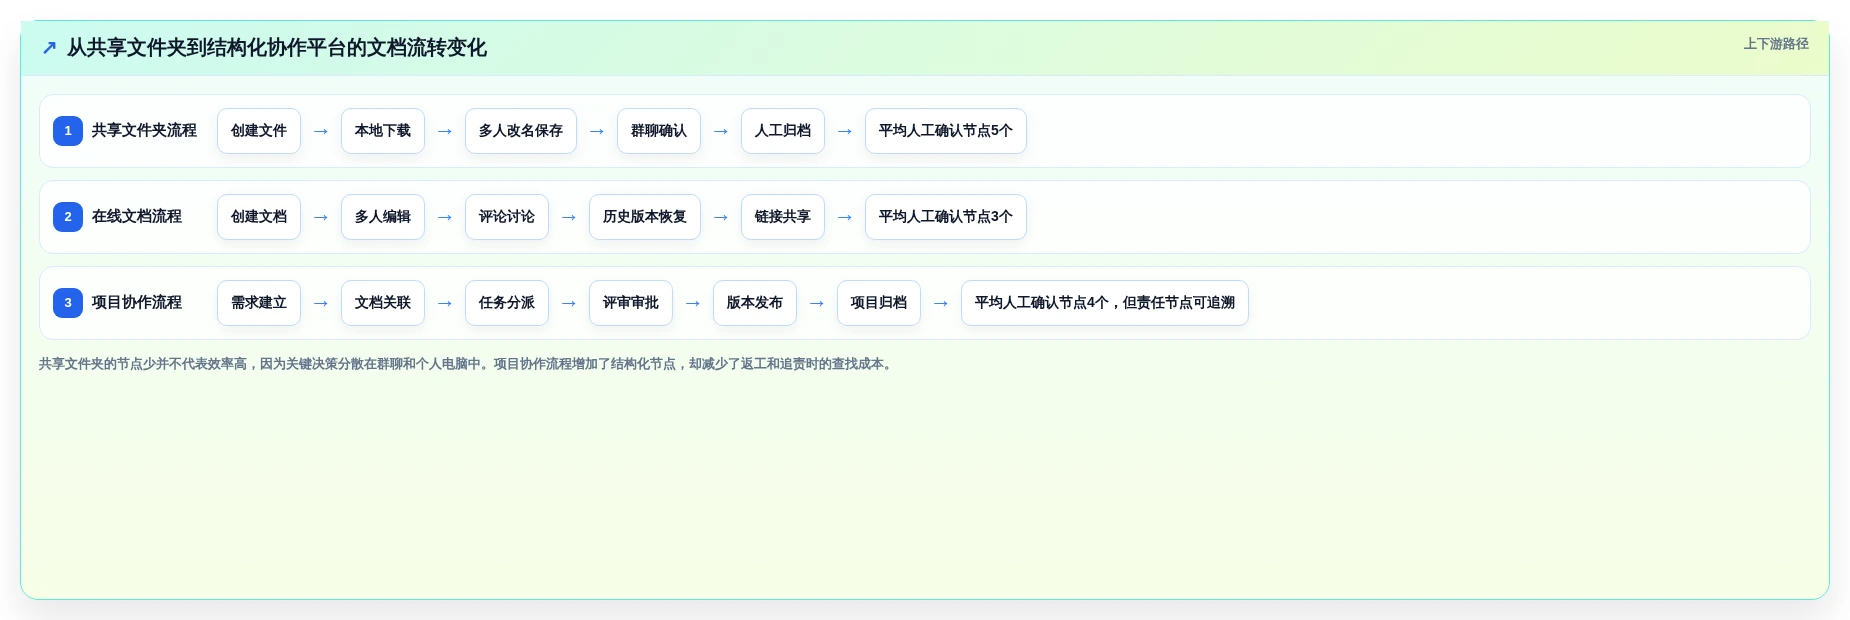Viewport: 1850px width, 620px height.
Task: Click the 创建文档 step chip
Action: (259, 217)
